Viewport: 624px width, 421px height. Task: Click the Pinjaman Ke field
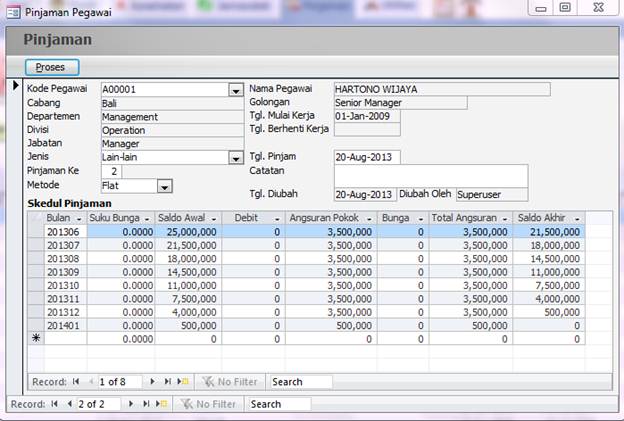(x=111, y=172)
